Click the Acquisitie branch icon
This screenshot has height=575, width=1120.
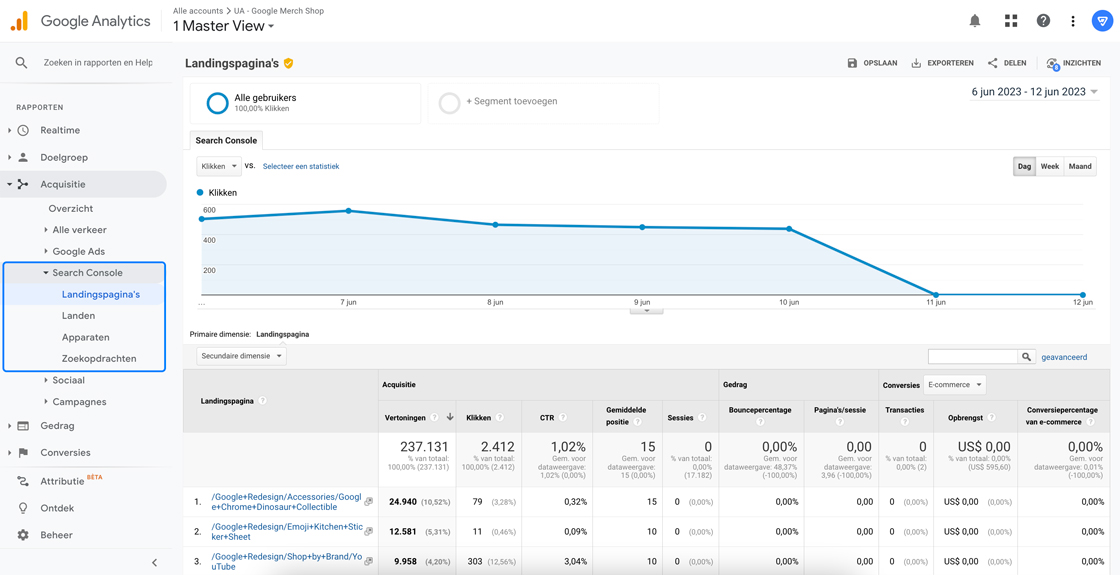[23, 184]
